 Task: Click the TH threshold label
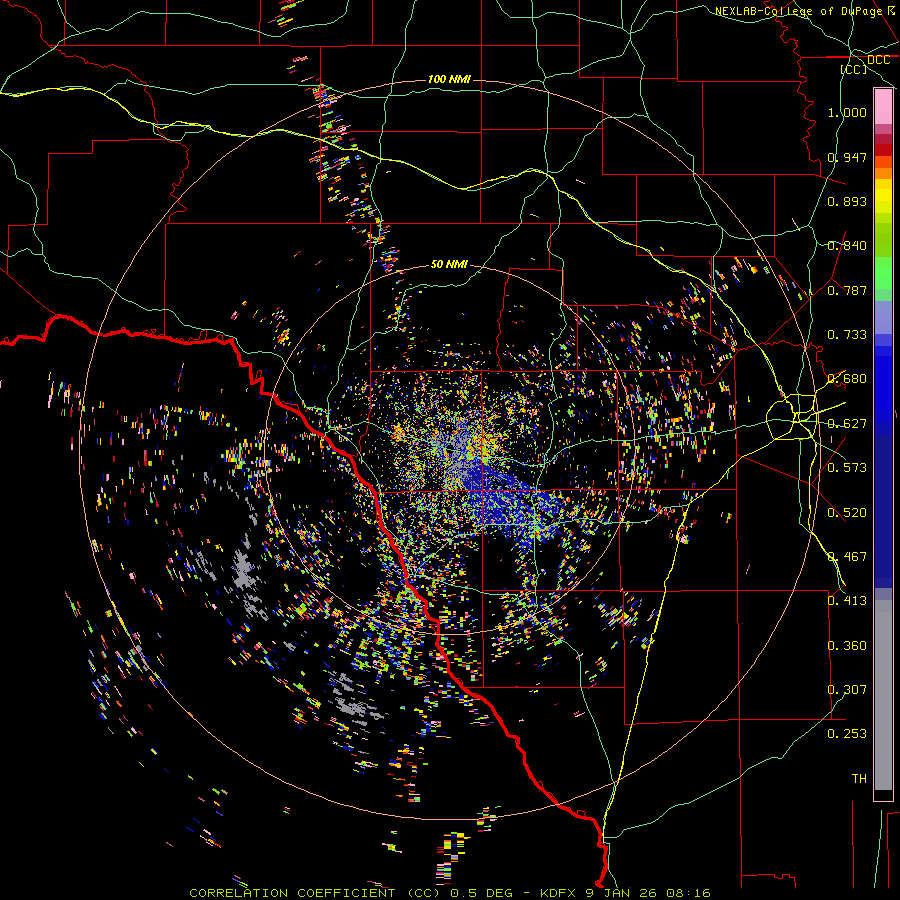[x=859, y=779]
